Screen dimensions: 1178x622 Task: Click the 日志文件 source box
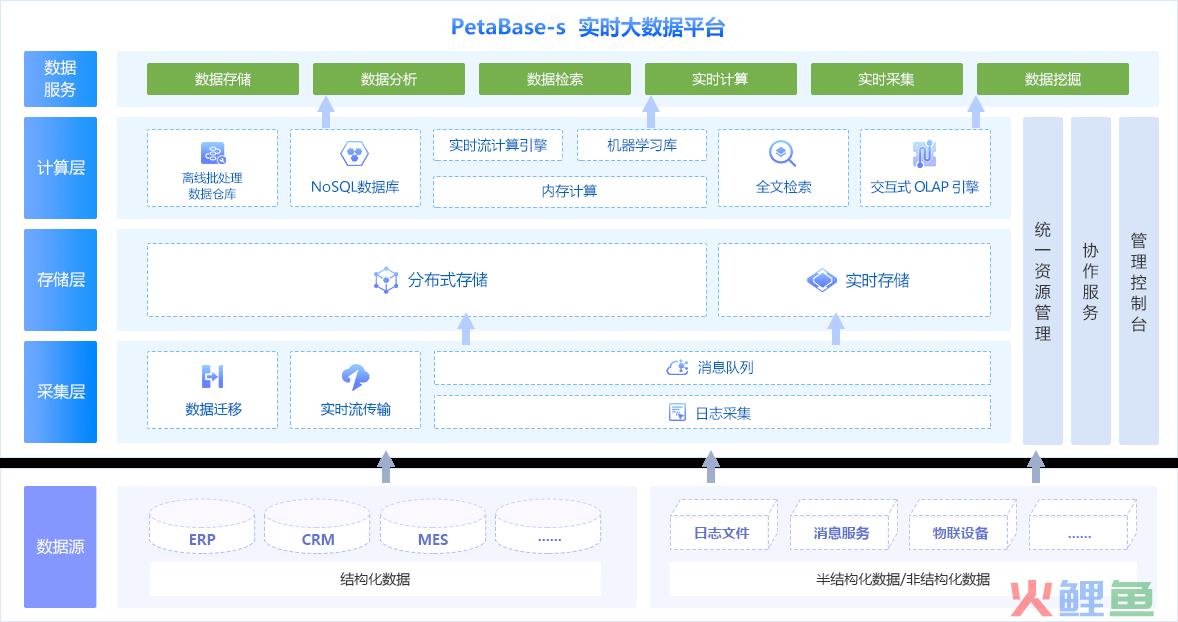(x=723, y=526)
